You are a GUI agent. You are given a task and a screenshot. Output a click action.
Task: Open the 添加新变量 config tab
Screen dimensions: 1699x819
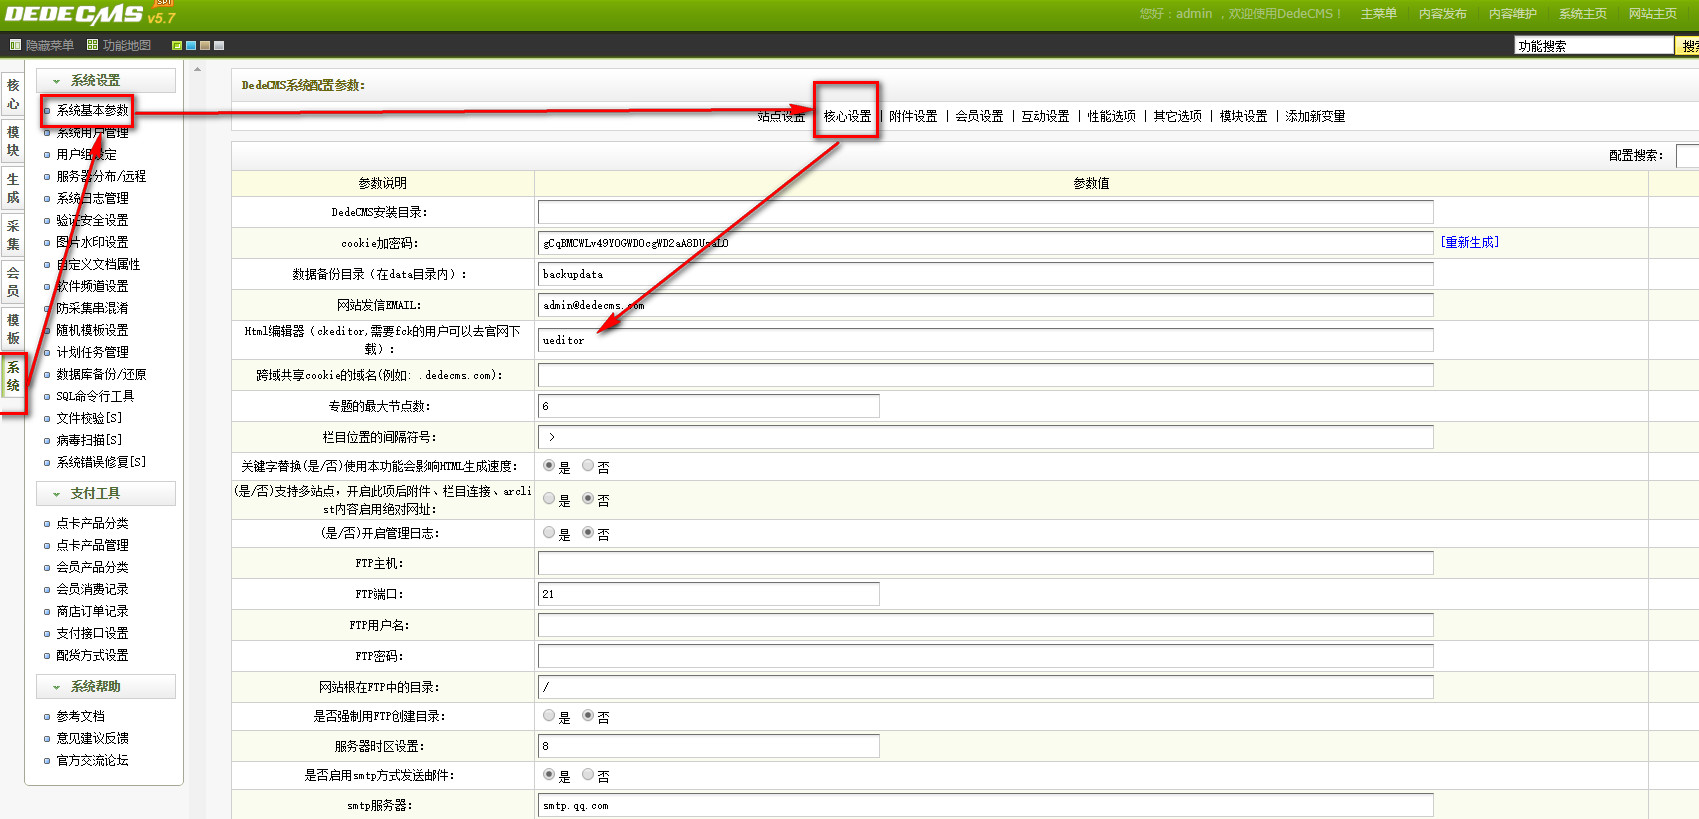pos(1315,117)
